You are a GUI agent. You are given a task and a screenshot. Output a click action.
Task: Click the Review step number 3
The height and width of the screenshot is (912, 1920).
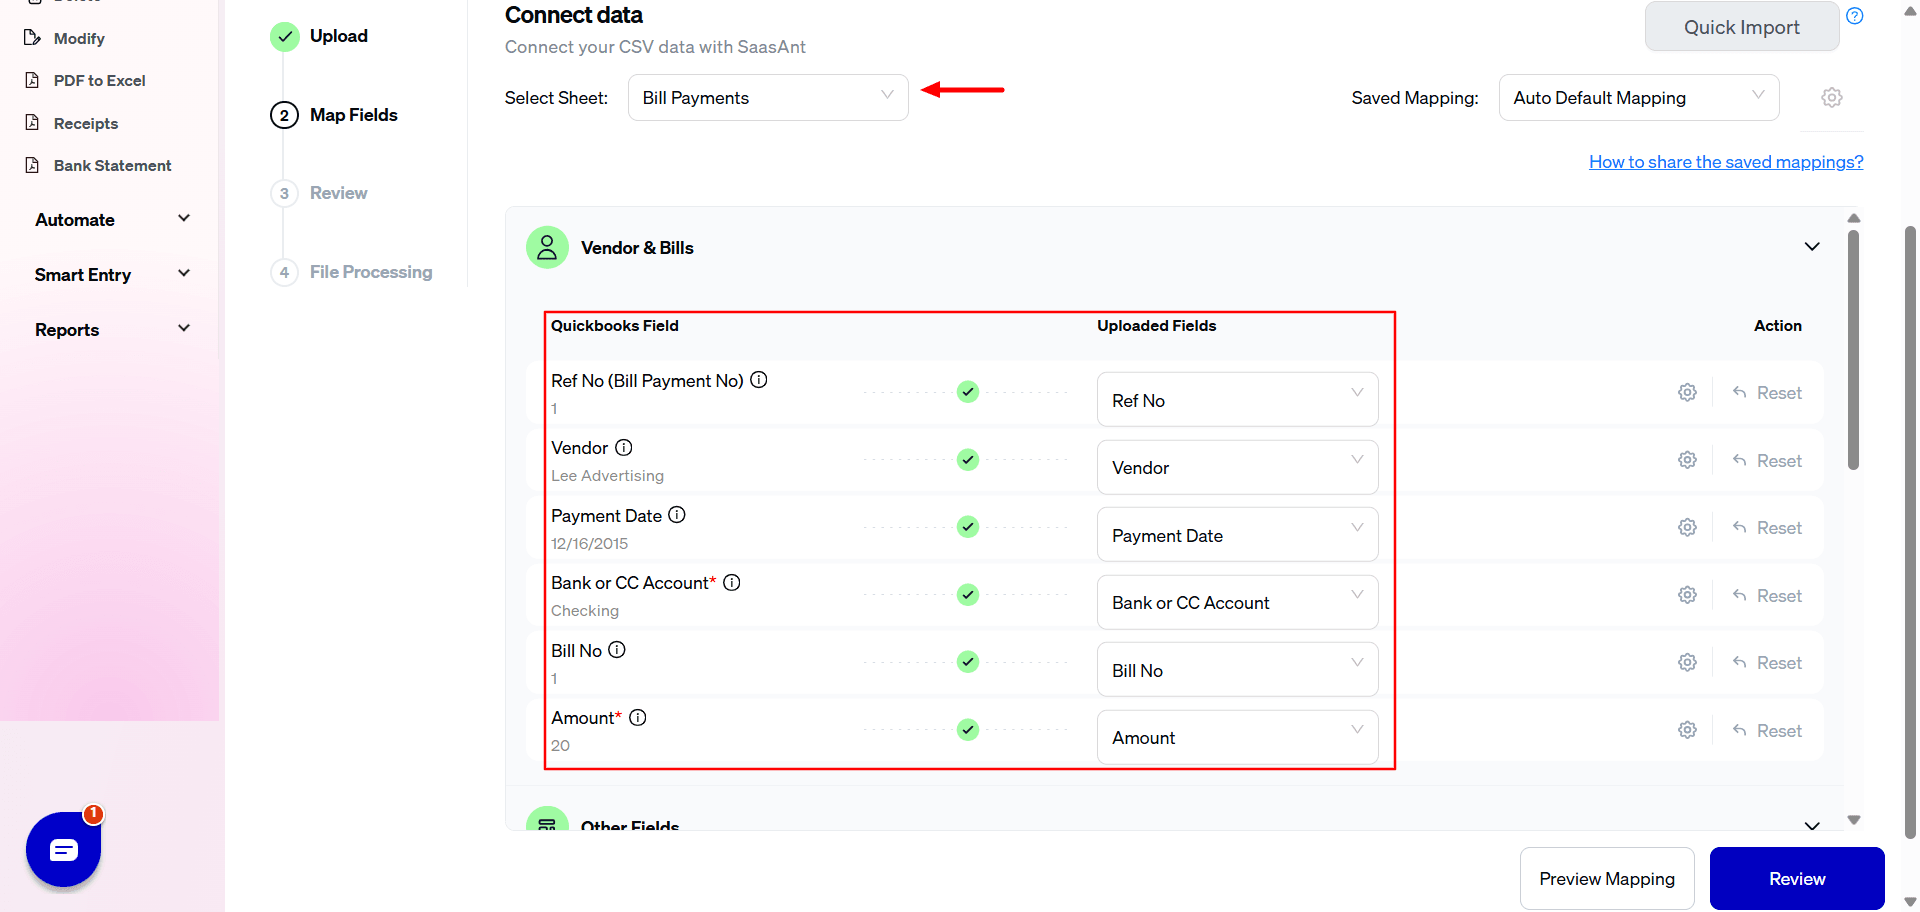tap(284, 193)
